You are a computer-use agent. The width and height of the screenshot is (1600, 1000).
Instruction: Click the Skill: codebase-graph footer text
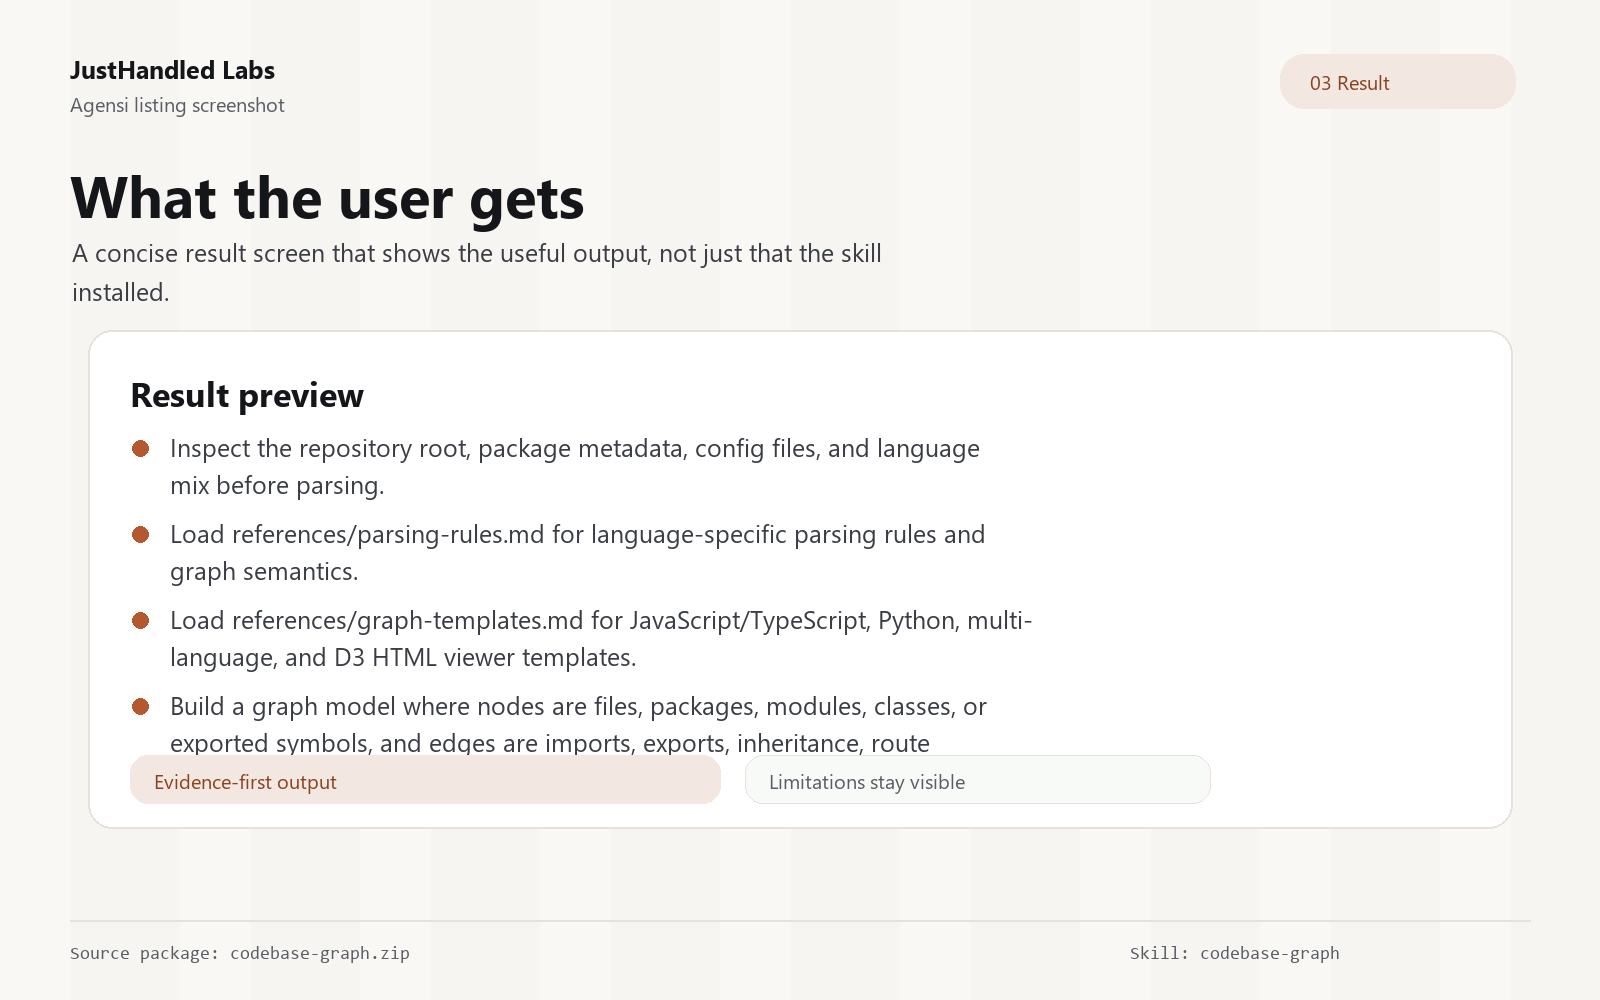pos(1235,953)
